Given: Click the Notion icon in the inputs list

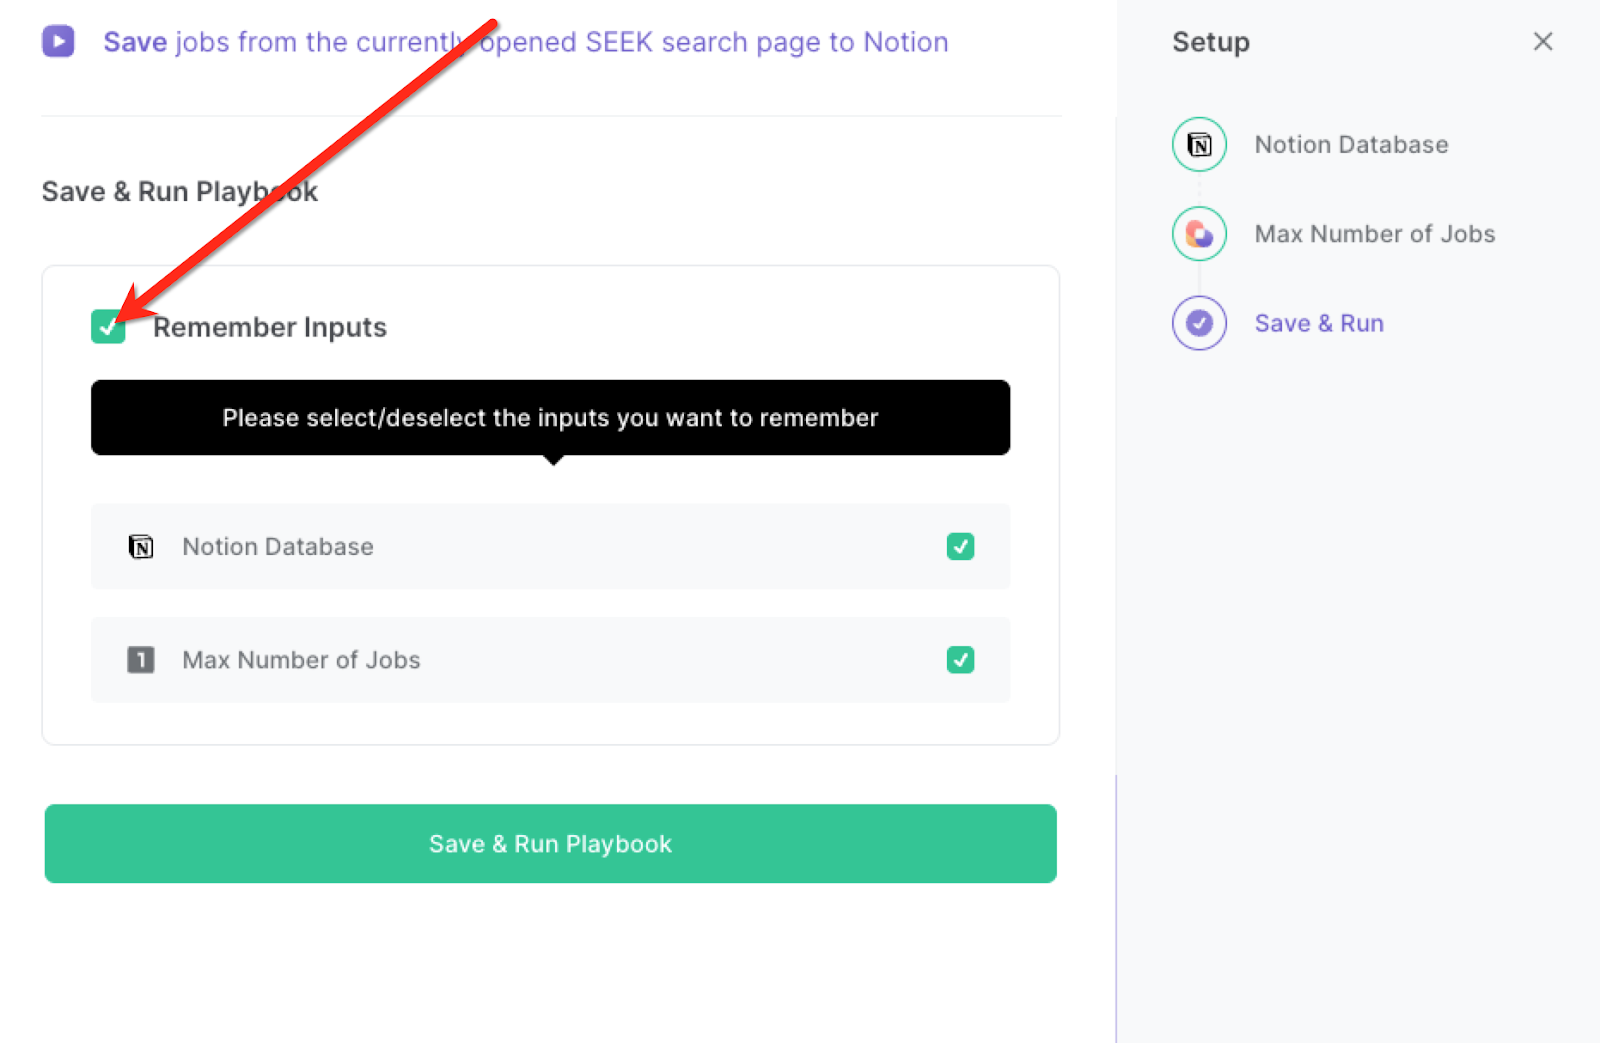Looking at the screenshot, I should tap(141, 547).
